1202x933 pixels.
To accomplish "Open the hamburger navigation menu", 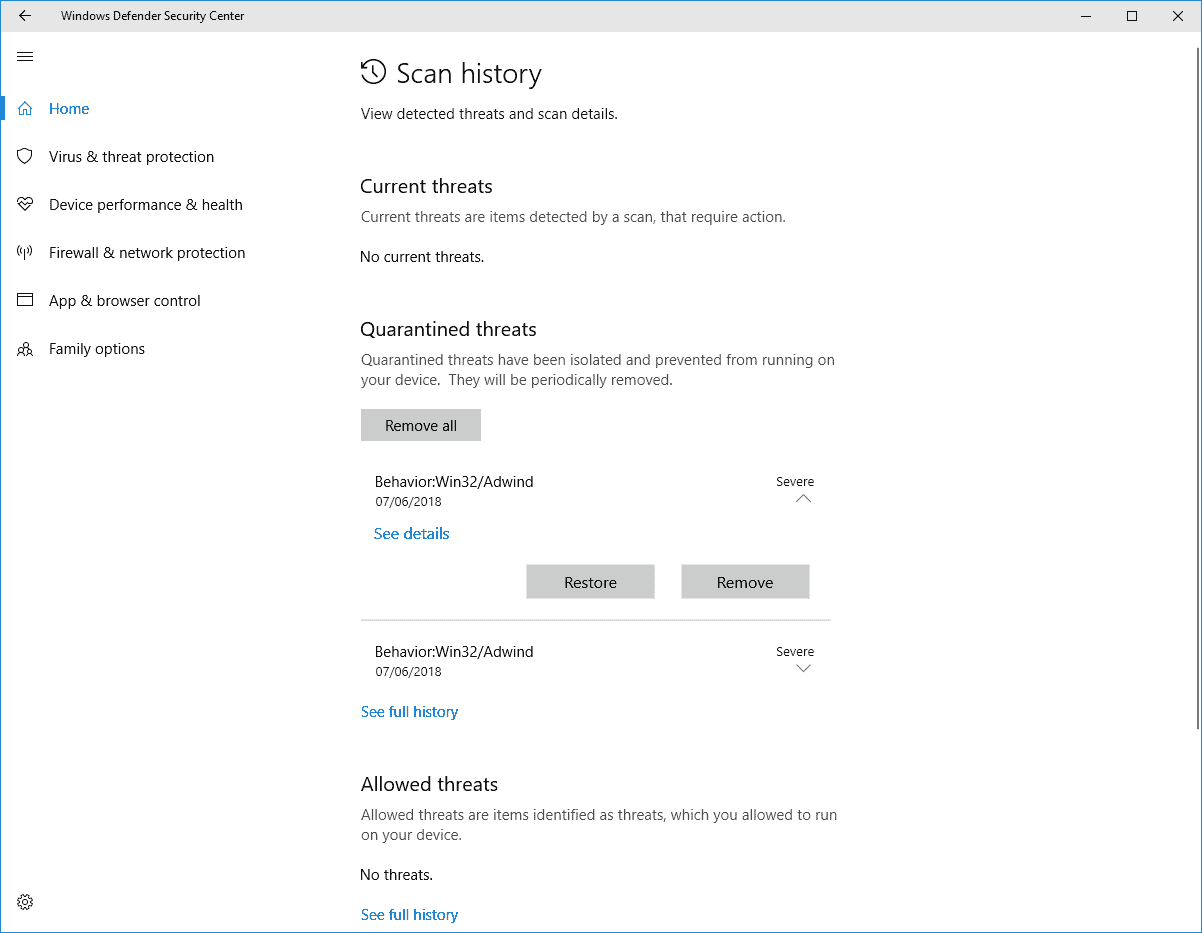I will 25,57.
